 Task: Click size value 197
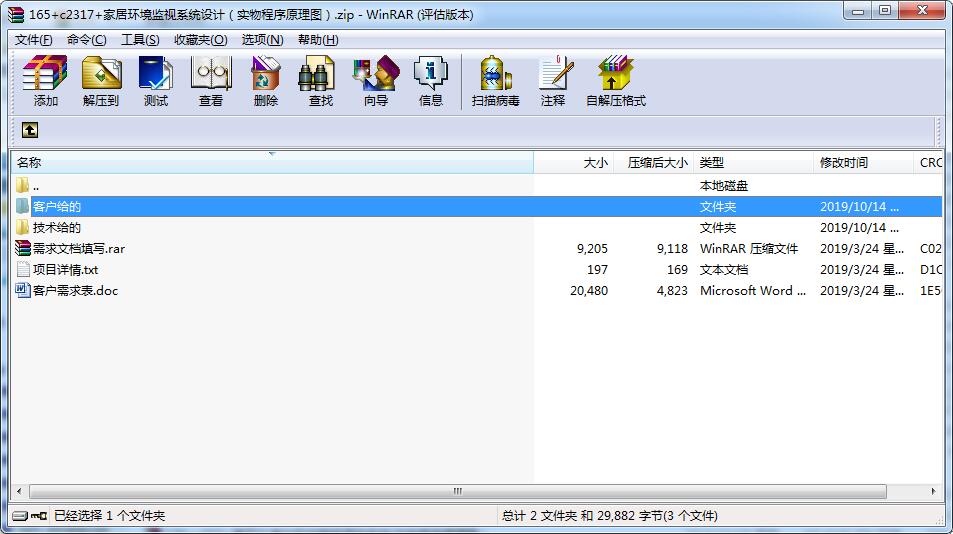pos(597,269)
